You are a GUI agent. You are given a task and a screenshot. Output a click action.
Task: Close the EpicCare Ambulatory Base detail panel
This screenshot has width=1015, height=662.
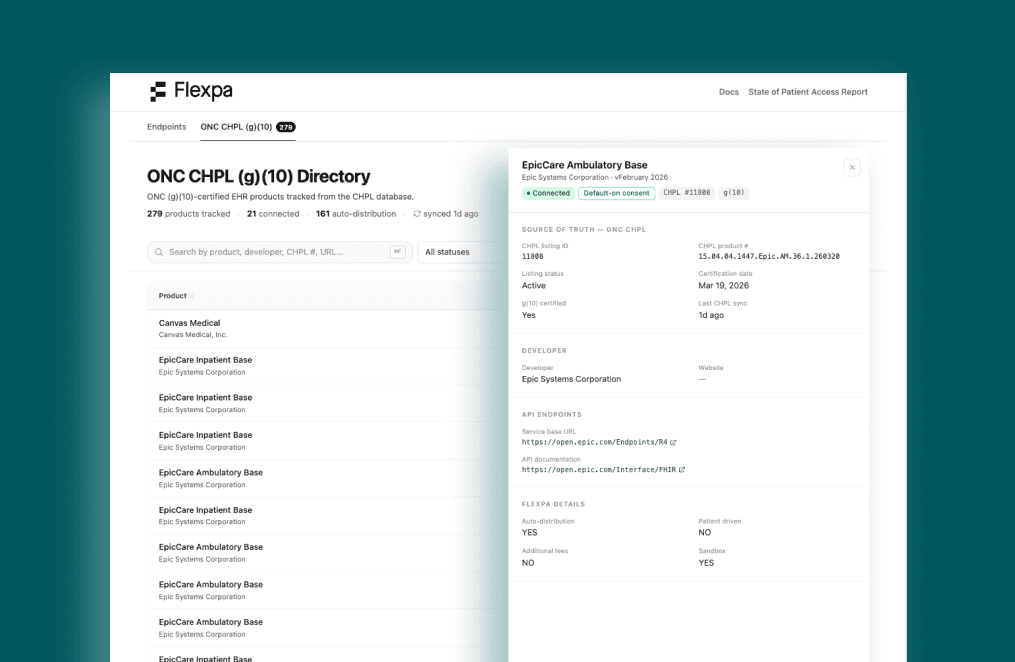tap(852, 168)
